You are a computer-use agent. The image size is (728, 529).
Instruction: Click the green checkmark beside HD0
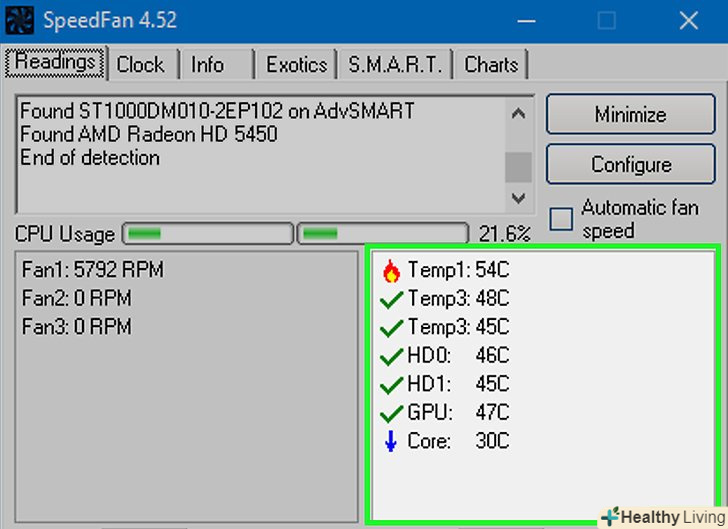(x=391, y=356)
